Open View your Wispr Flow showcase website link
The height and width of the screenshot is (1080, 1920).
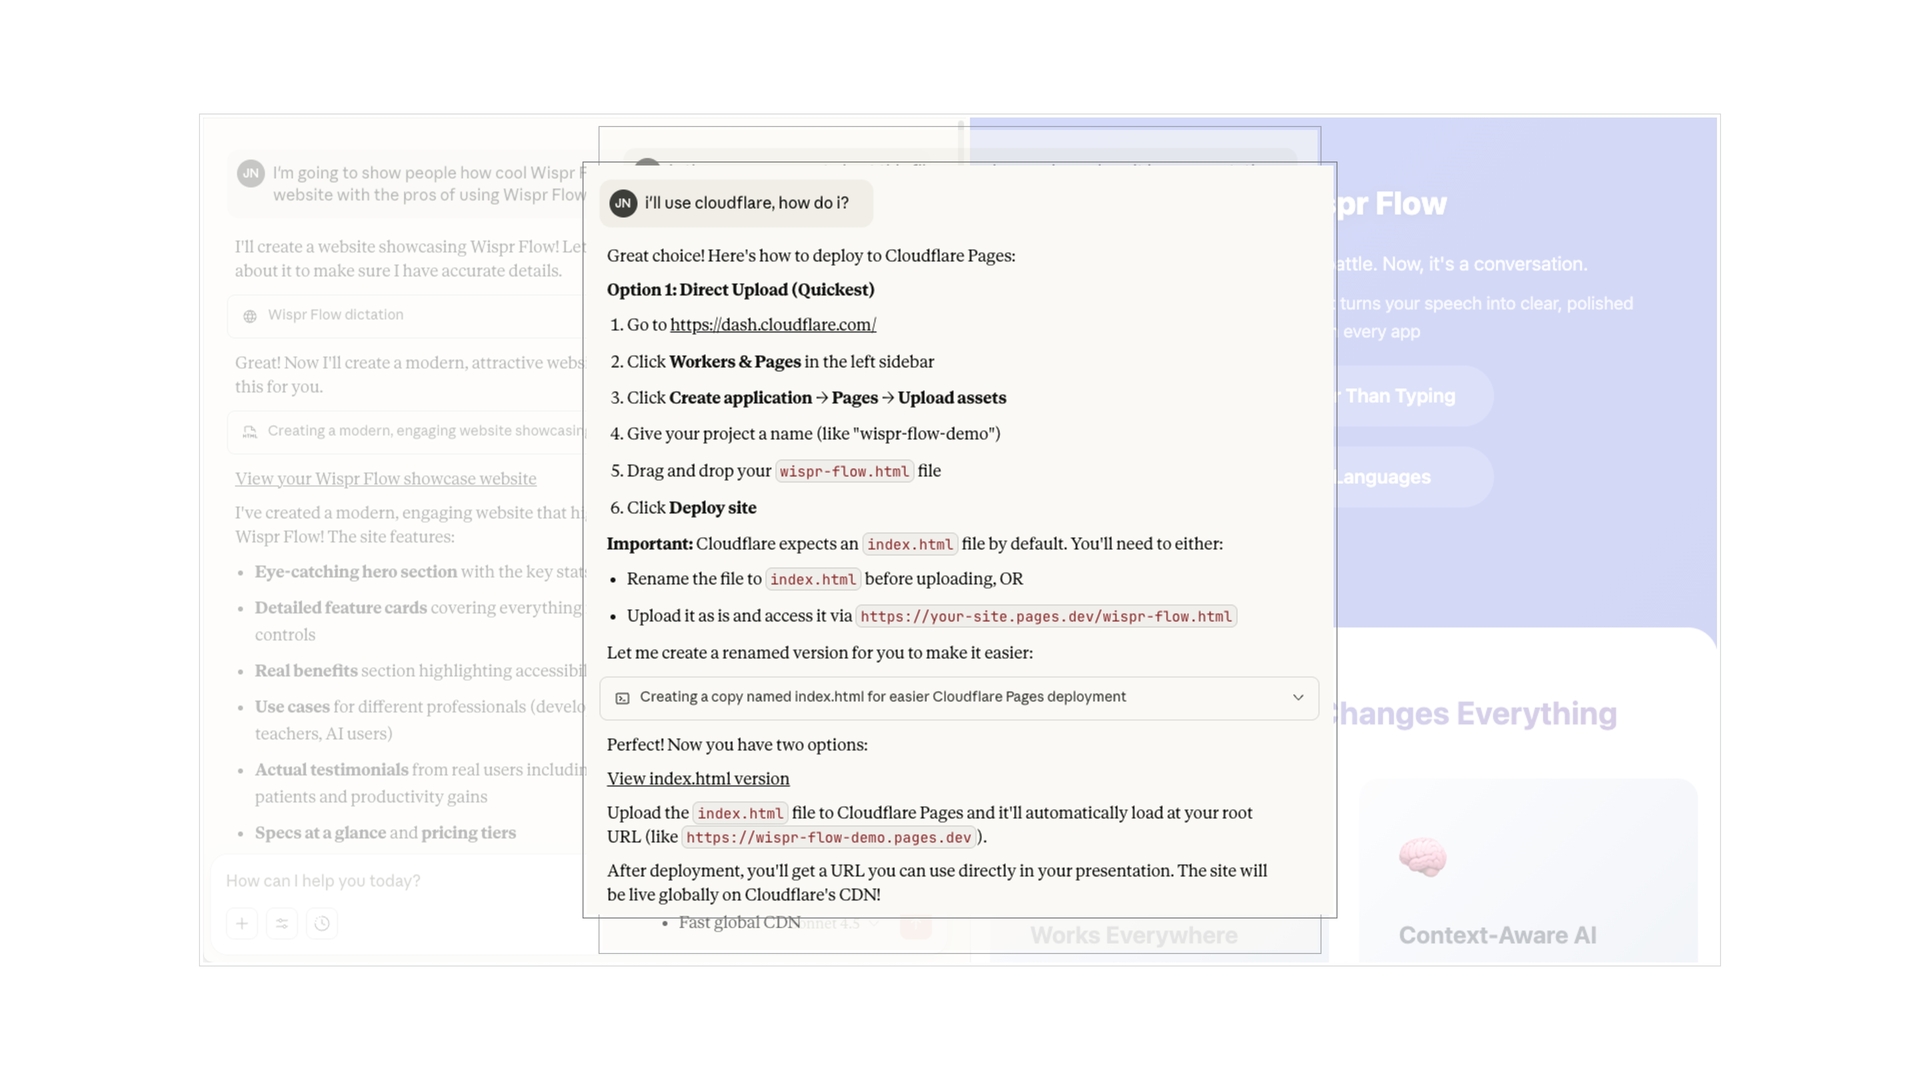coord(385,479)
